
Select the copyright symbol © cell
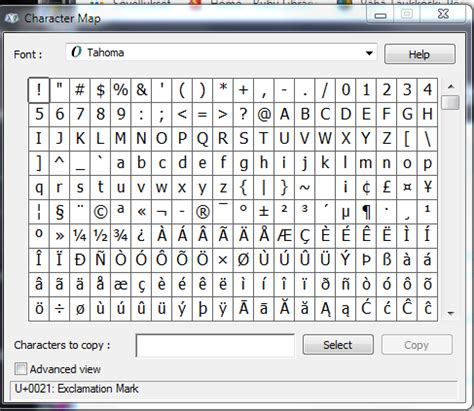[100, 212]
